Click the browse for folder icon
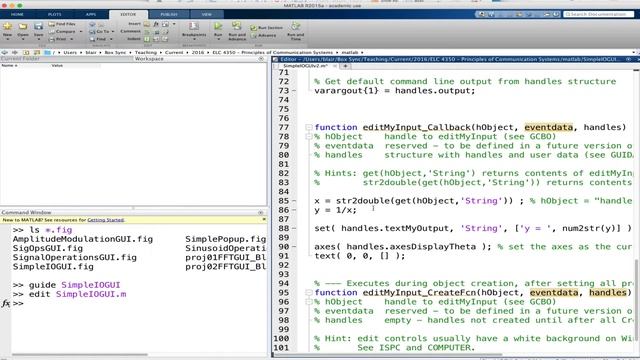Screen dimensions: 640x360 tap(37, 53)
